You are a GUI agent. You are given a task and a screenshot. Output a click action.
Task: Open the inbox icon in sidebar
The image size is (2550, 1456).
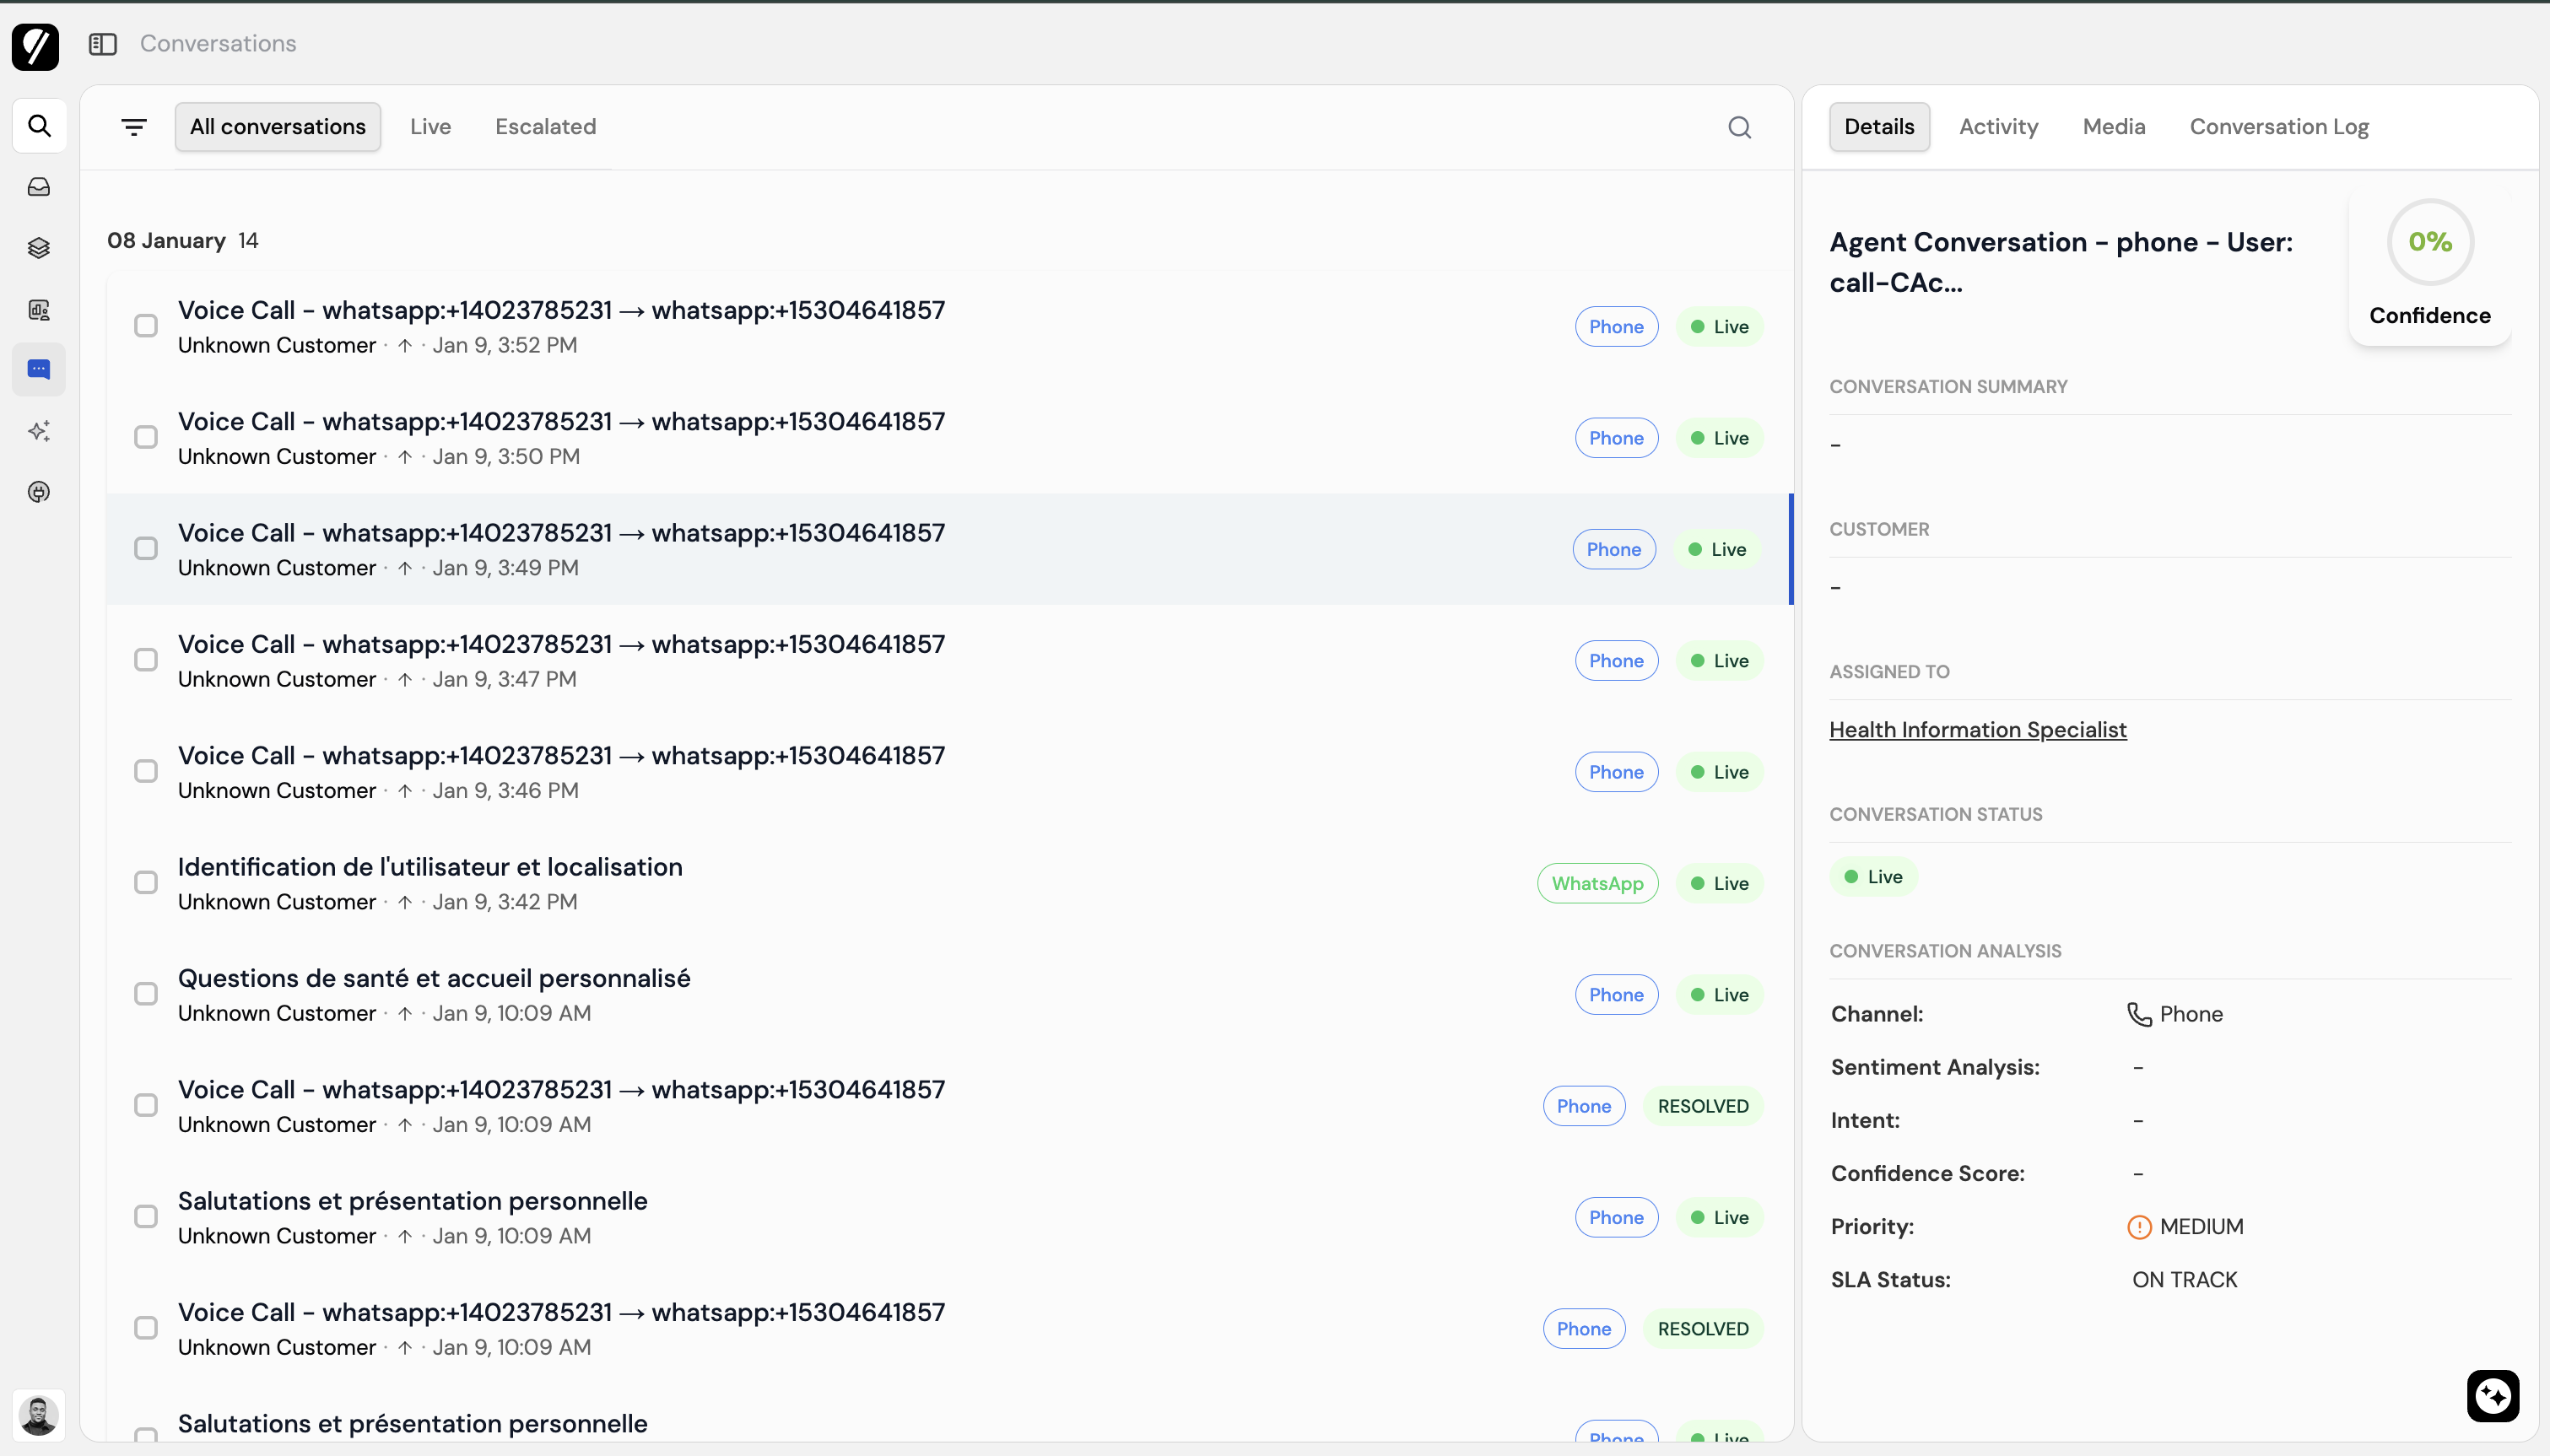[x=39, y=187]
